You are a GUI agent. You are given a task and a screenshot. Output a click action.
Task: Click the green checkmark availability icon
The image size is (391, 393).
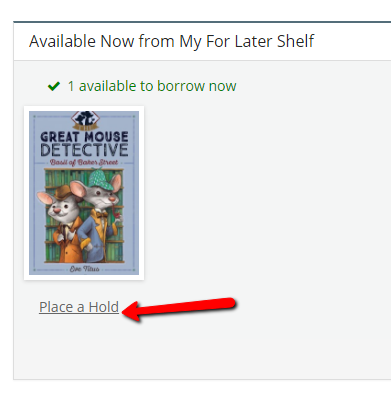click(x=54, y=86)
